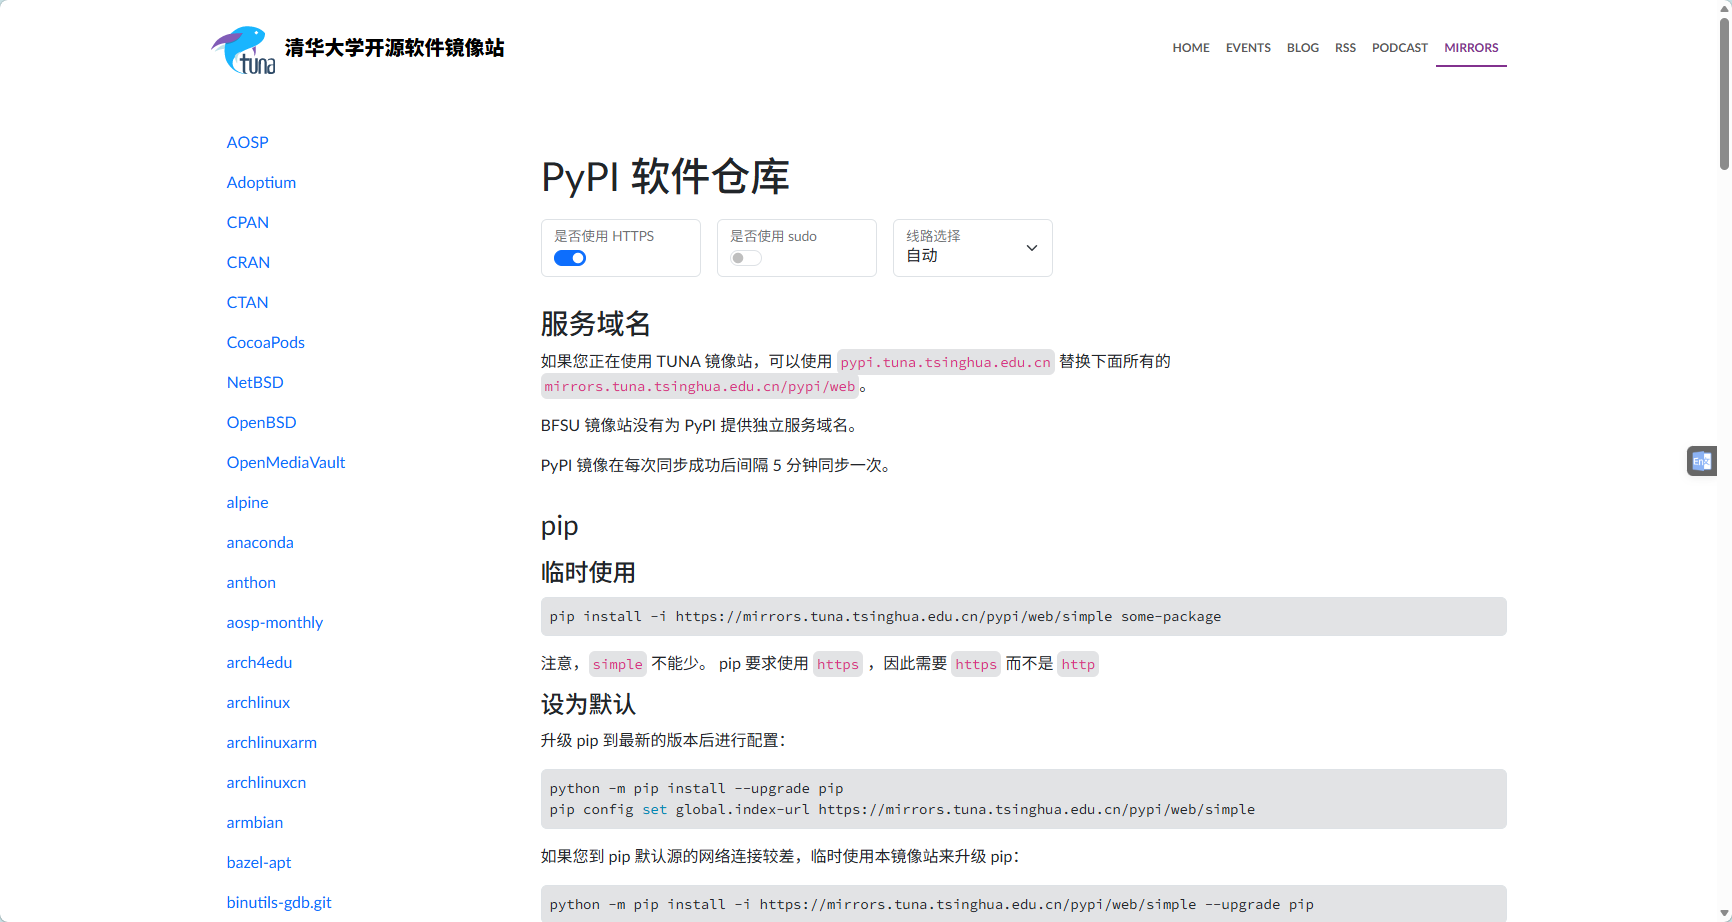Open the archlinuxarm link
This screenshot has height=922, width=1732.
pyautogui.click(x=271, y=742)
